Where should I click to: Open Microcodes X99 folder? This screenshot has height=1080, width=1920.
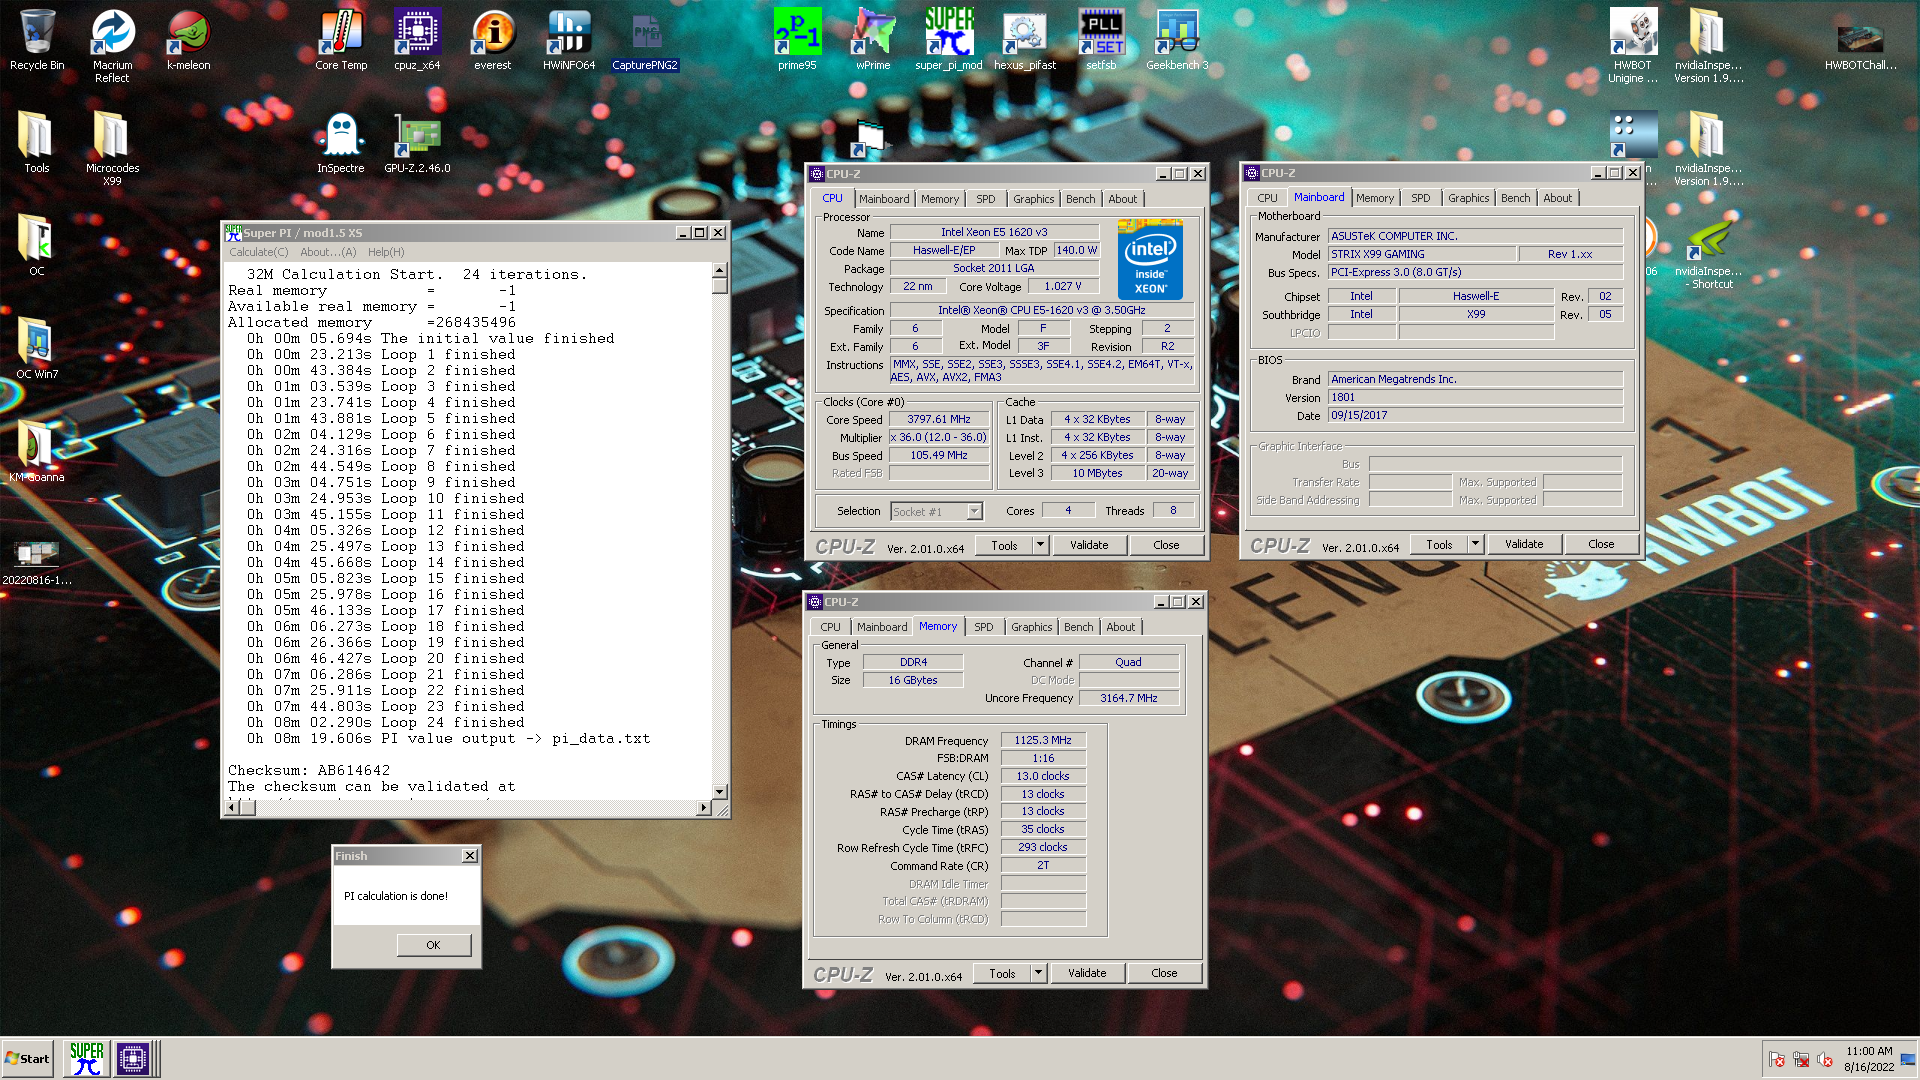[x=113, y=148]
